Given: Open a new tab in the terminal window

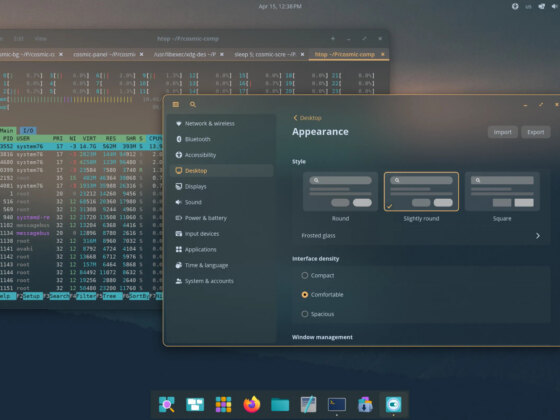Looking at the screenshot, I should 333,39.
